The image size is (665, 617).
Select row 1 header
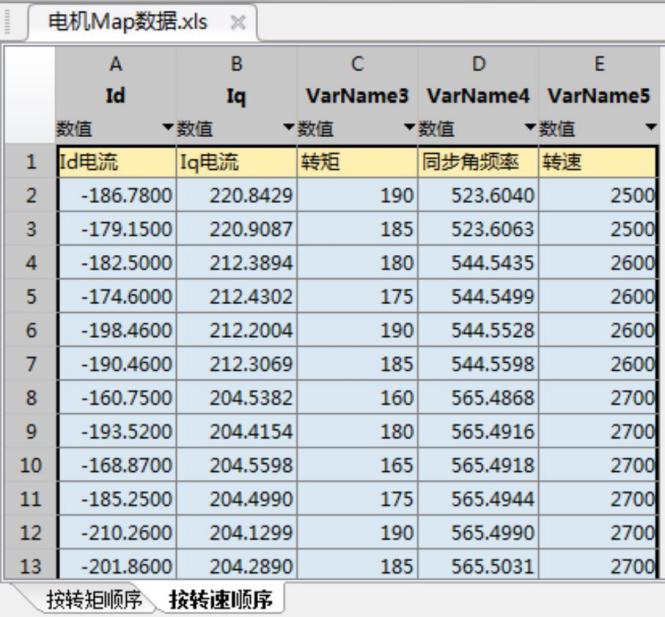pos(29,162)
